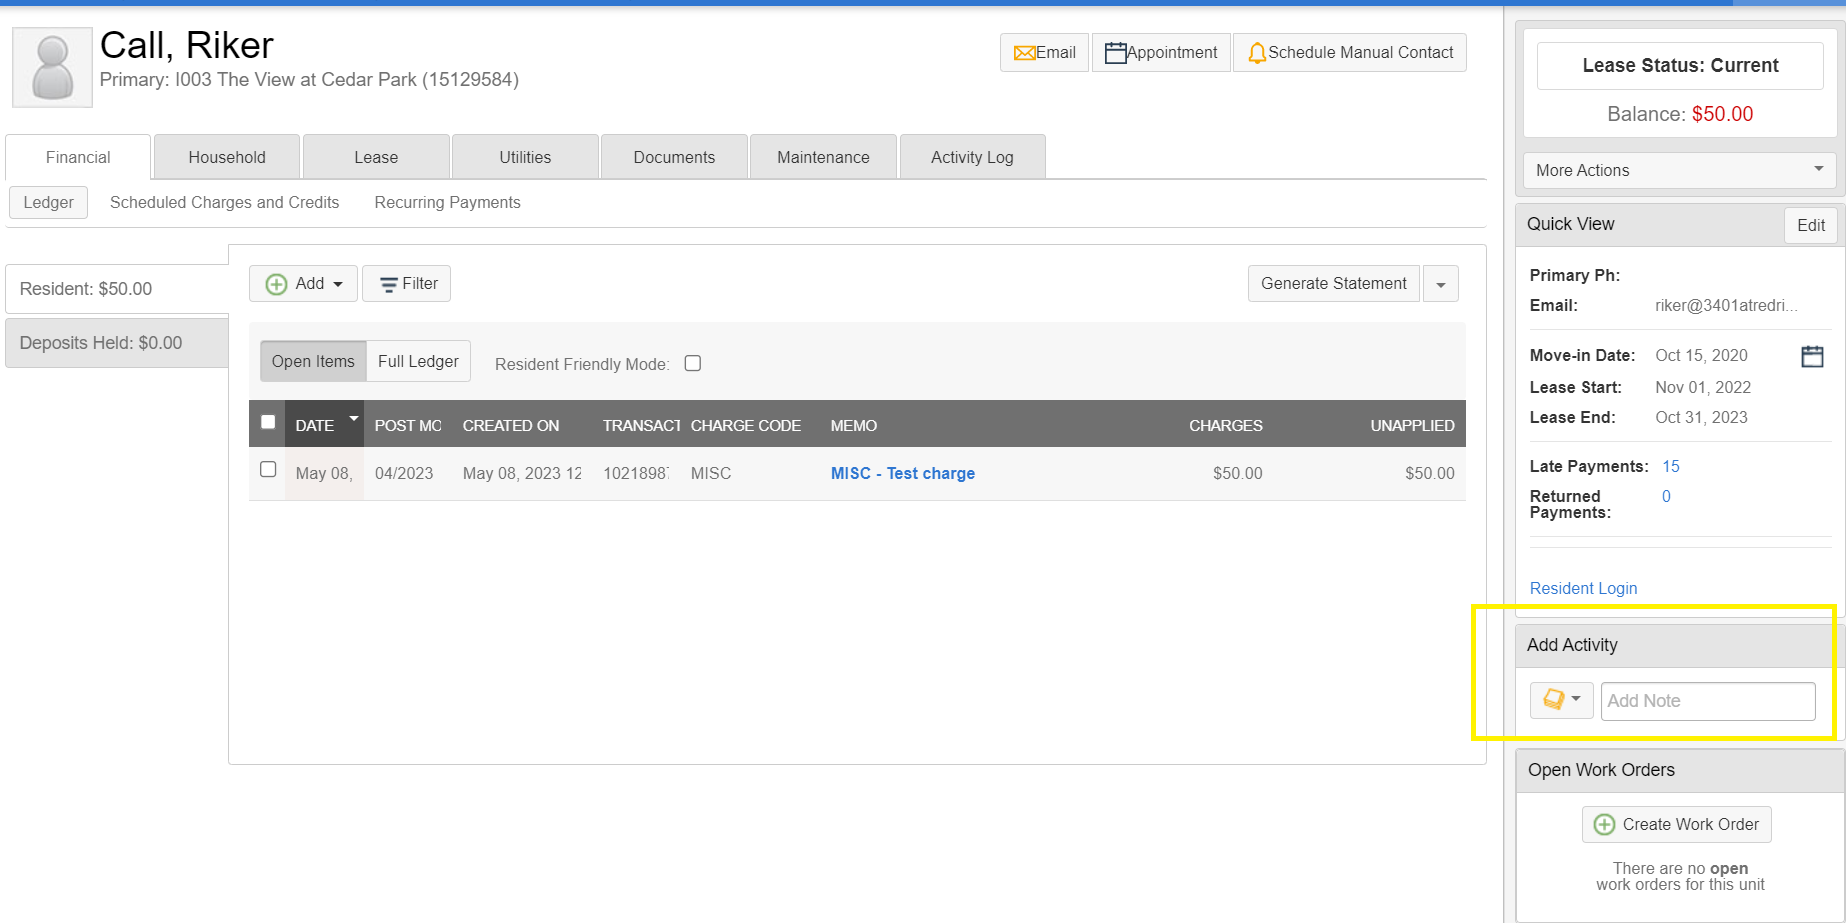Click the Returned Payments count 0
Screen dimensions: 1846x923
pyautogui.click(x=1666, y=496)
